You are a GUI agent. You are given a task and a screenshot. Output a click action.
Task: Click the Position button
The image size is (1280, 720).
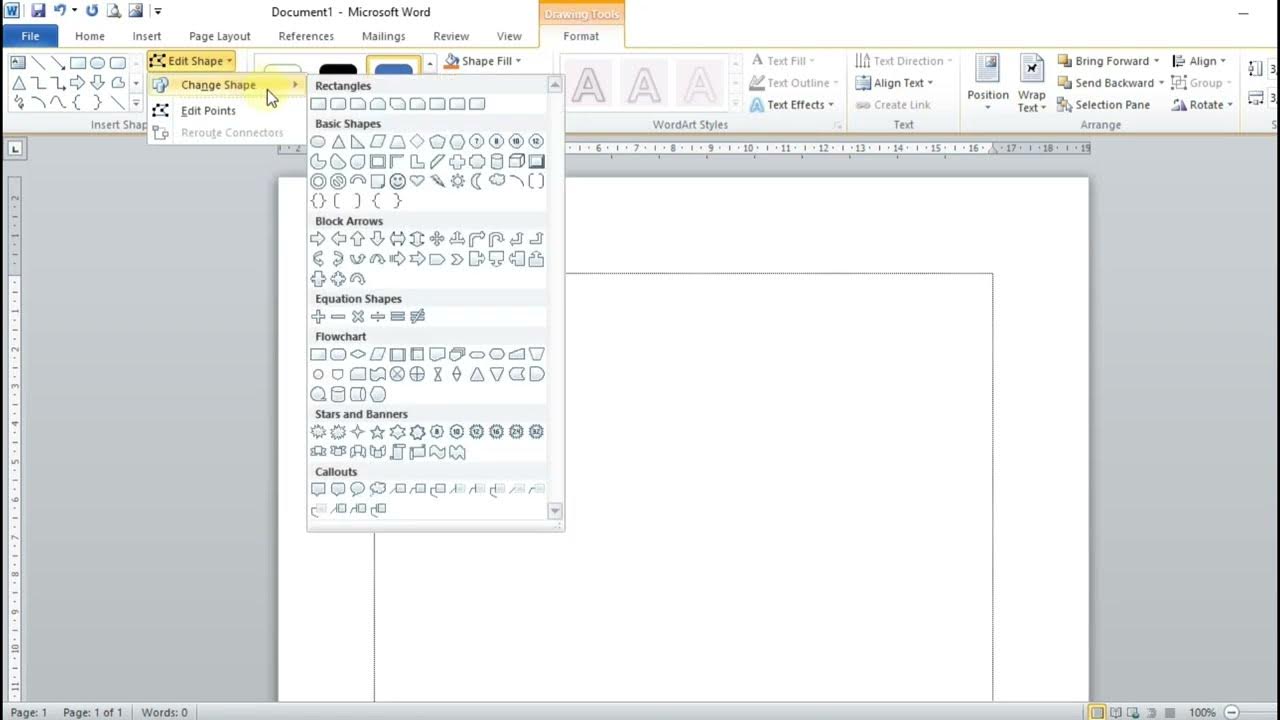coord(988,82)
